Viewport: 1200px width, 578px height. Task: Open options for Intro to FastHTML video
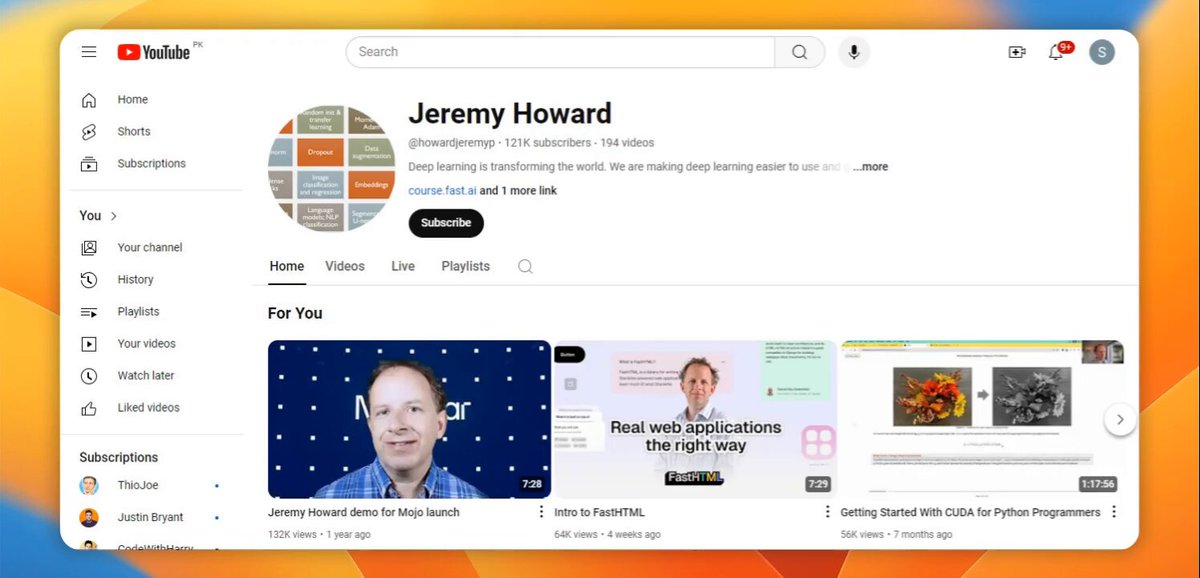coord(827,512)
